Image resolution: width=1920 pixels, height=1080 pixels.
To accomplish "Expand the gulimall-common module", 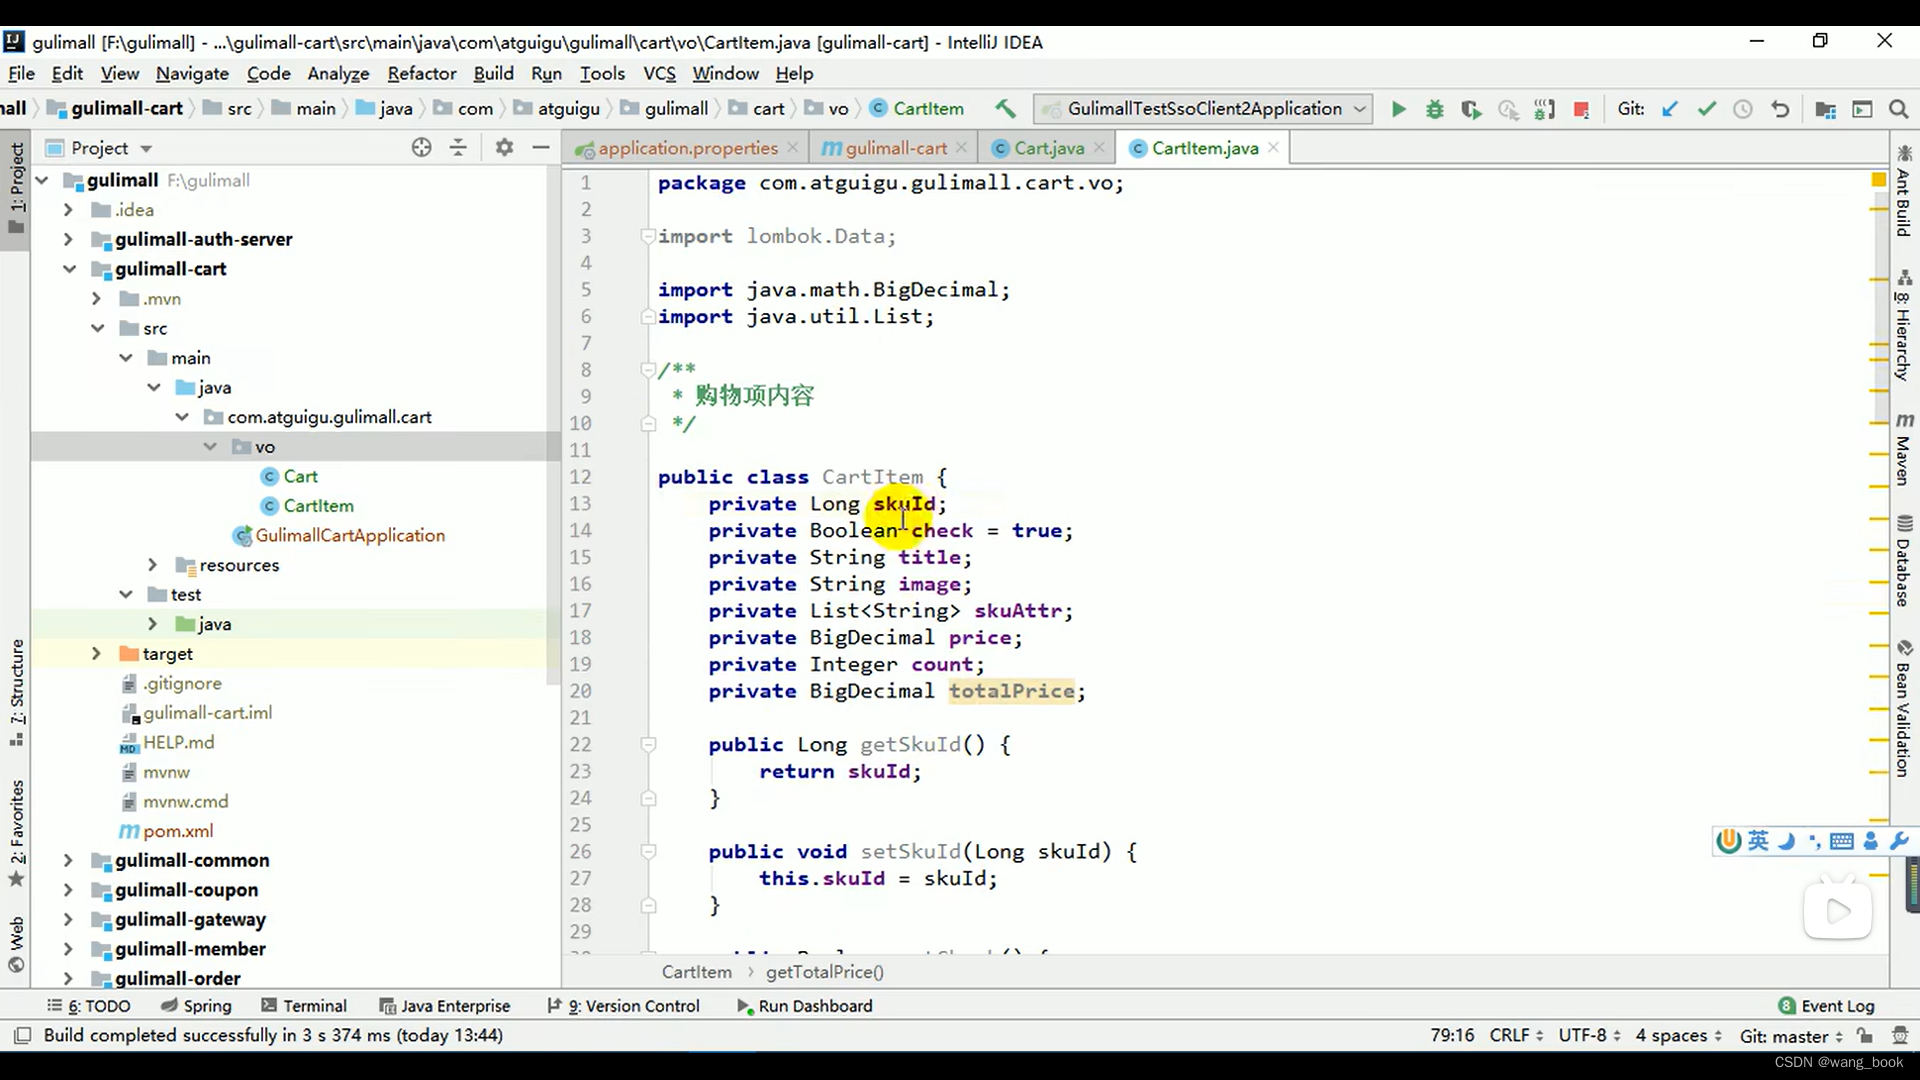I will tap(68, 860).
